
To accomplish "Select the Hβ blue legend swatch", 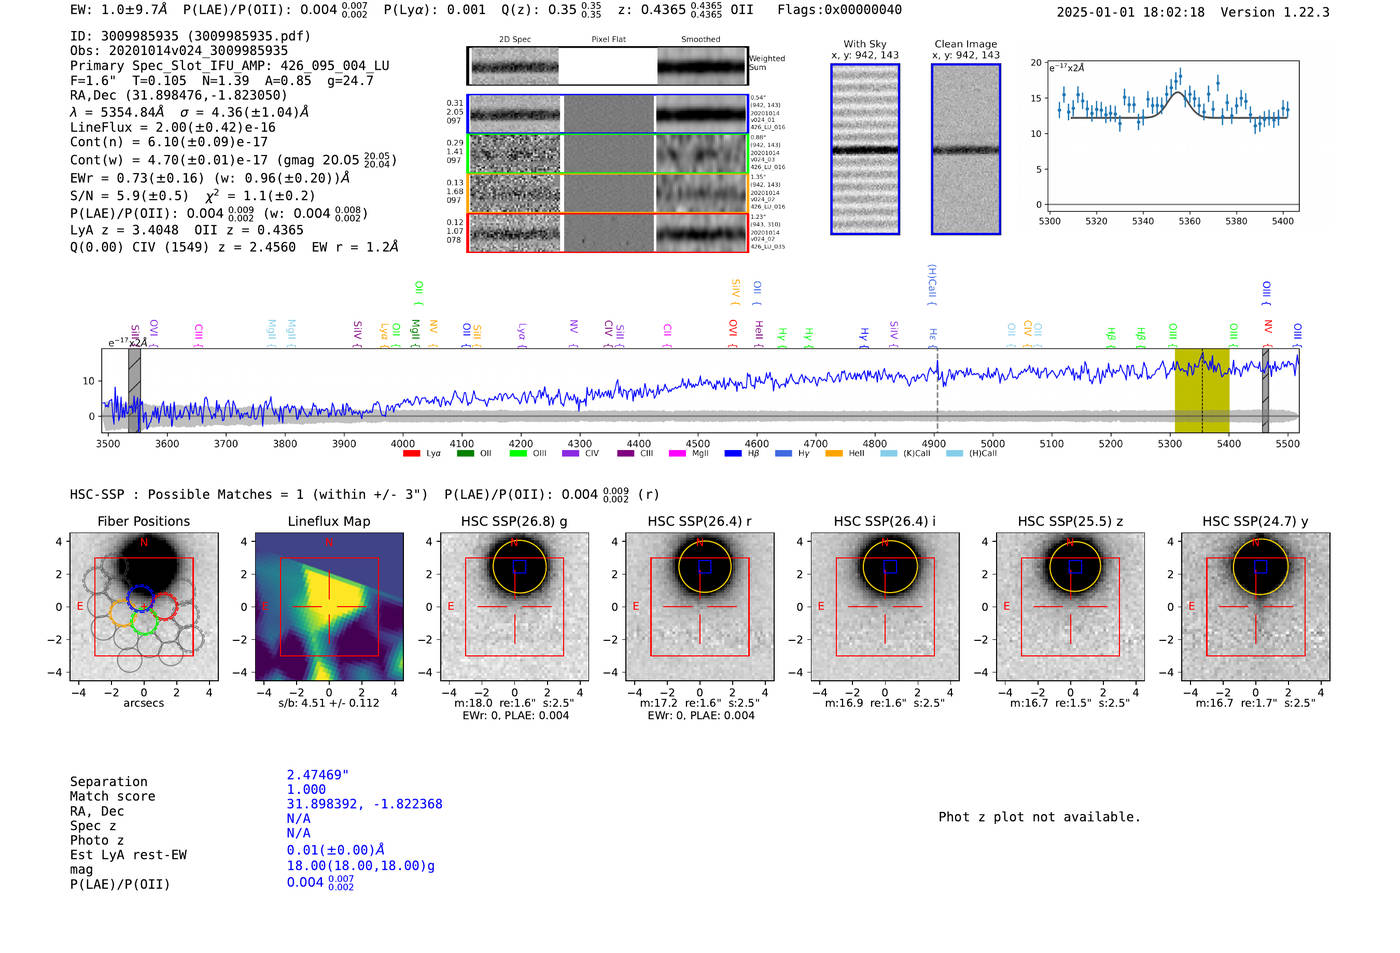I will (x=733, y=454).
